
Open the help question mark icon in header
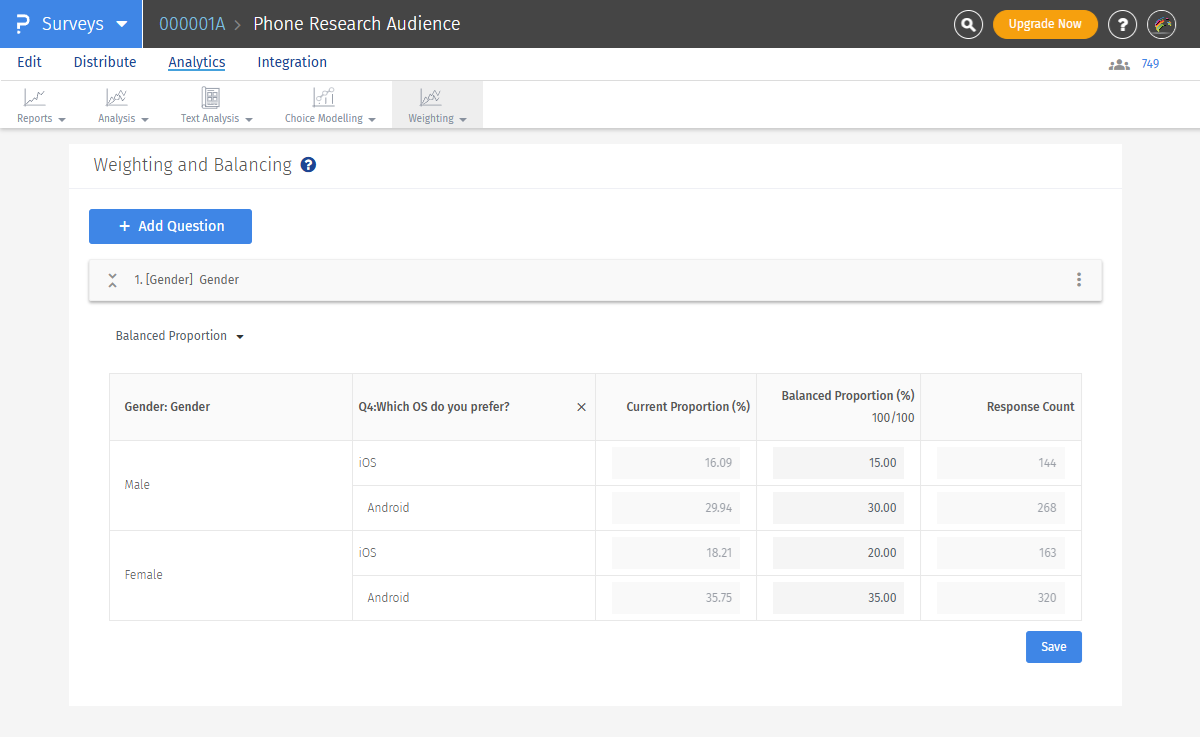pos(1123,24)
